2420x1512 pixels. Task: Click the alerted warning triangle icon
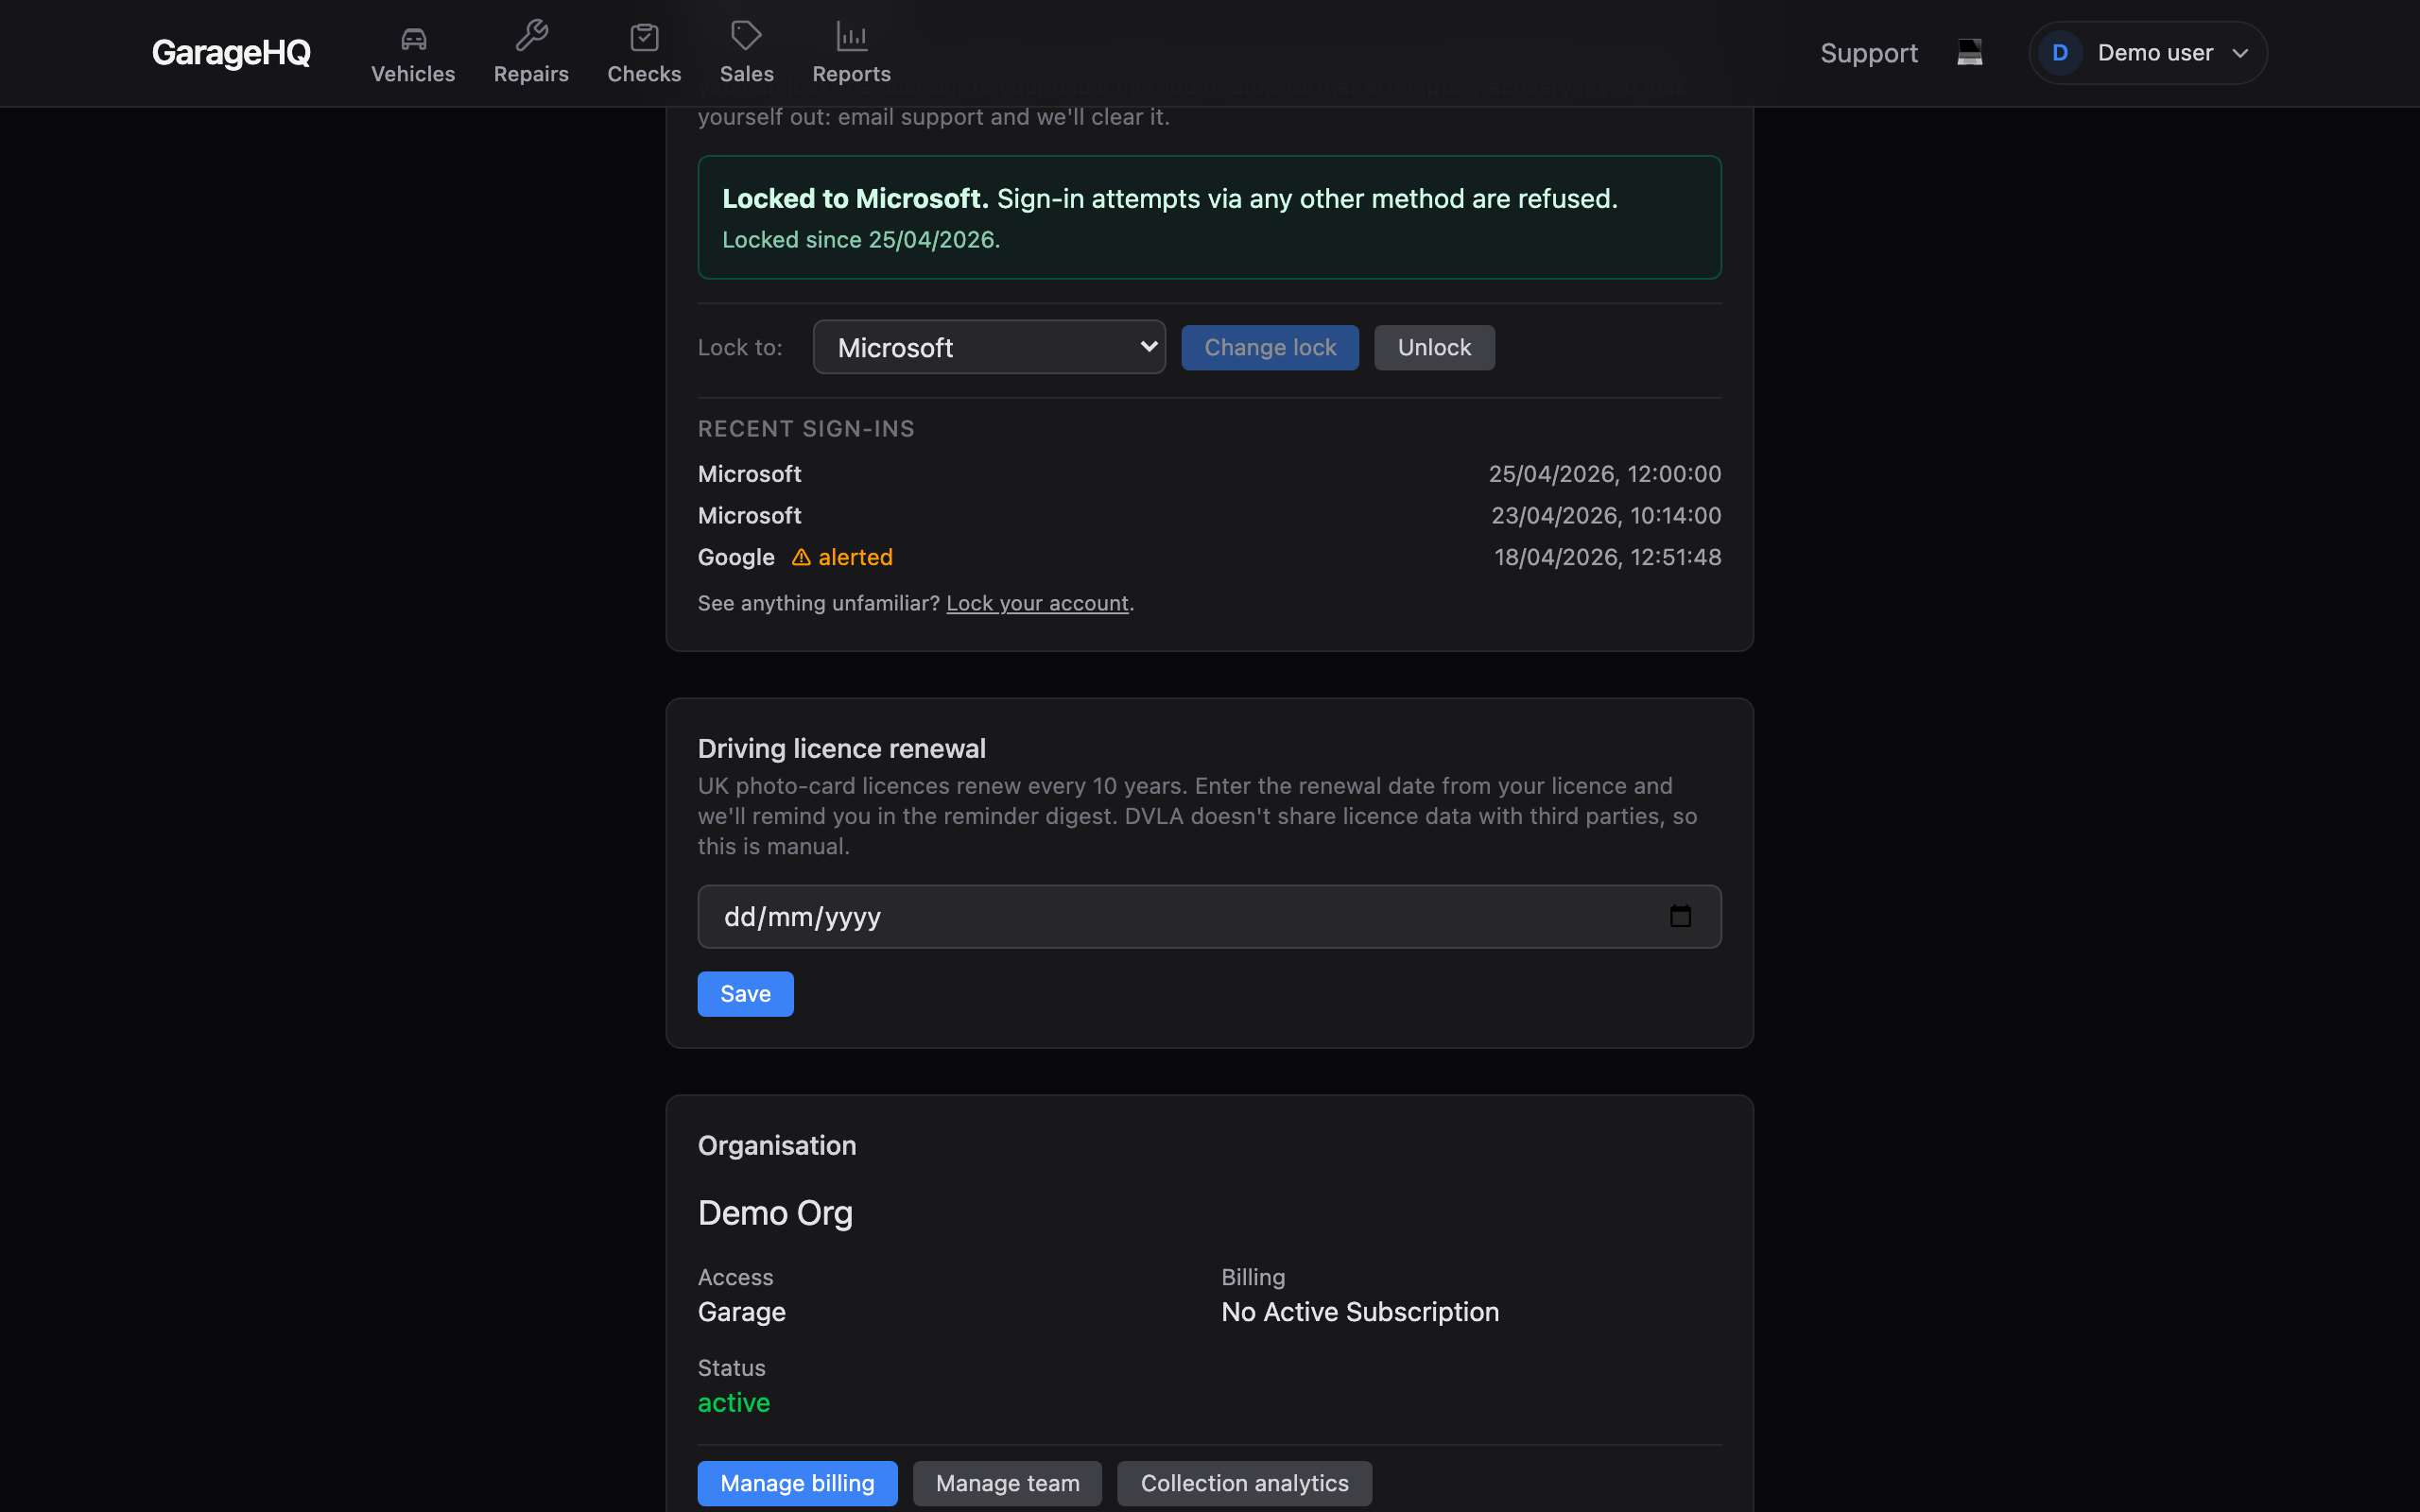click(801, 557)
